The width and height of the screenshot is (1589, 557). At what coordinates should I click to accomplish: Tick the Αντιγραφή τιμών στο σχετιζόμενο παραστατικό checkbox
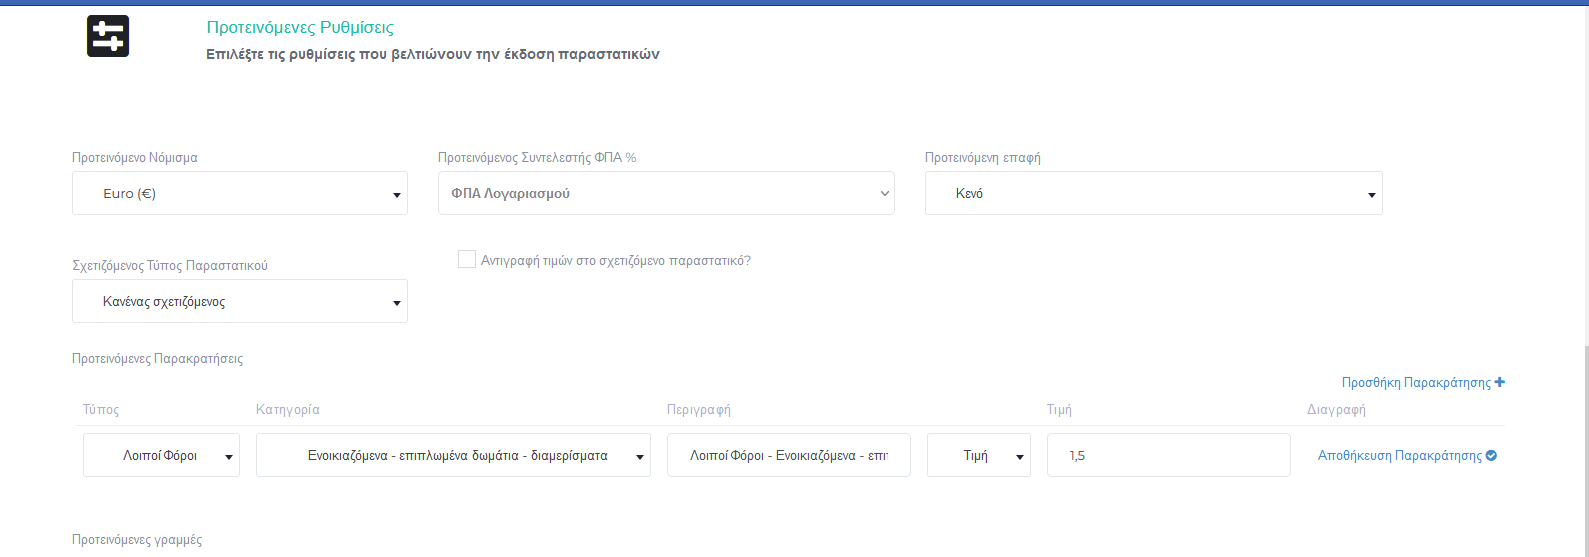tap(466, 260)
